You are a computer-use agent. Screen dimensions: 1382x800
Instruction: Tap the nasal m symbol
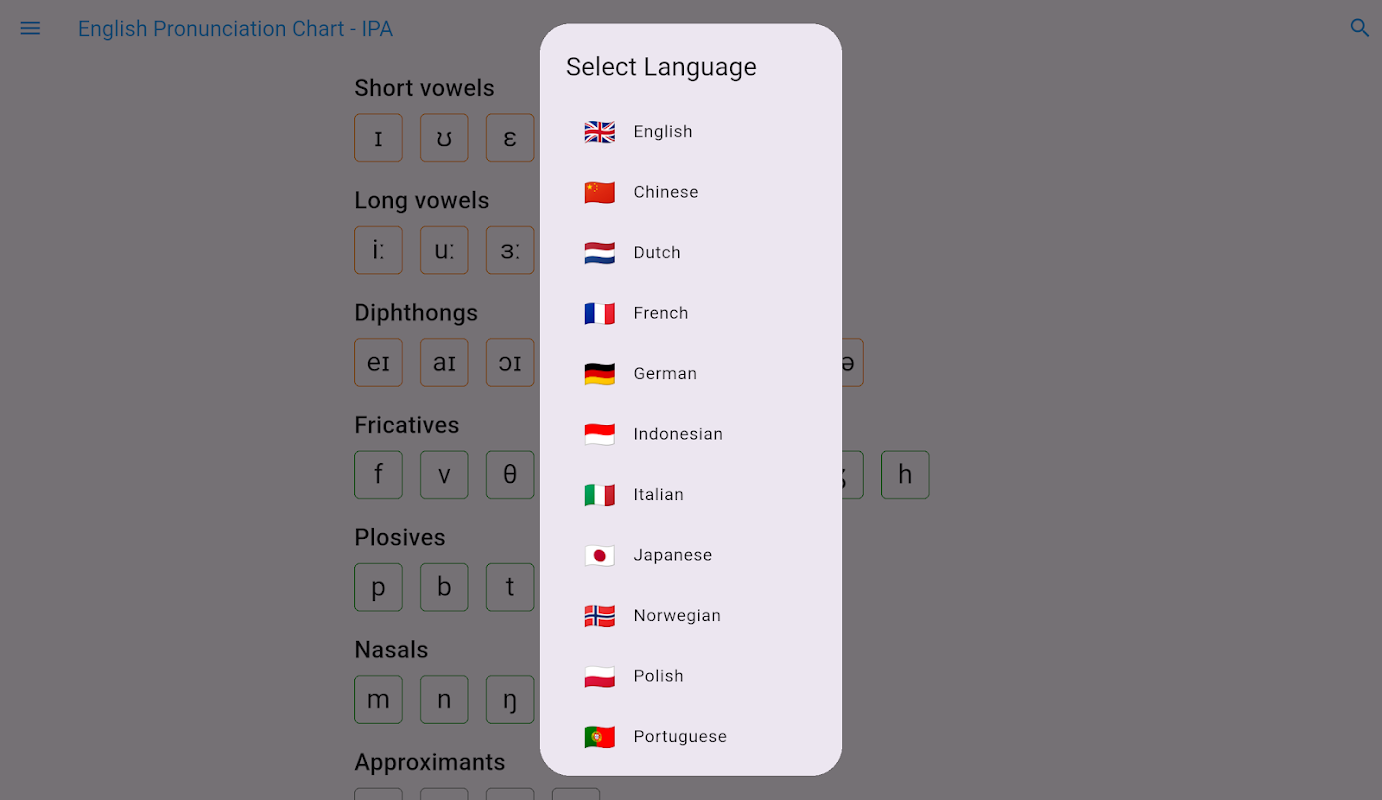[x=378, y=700]
